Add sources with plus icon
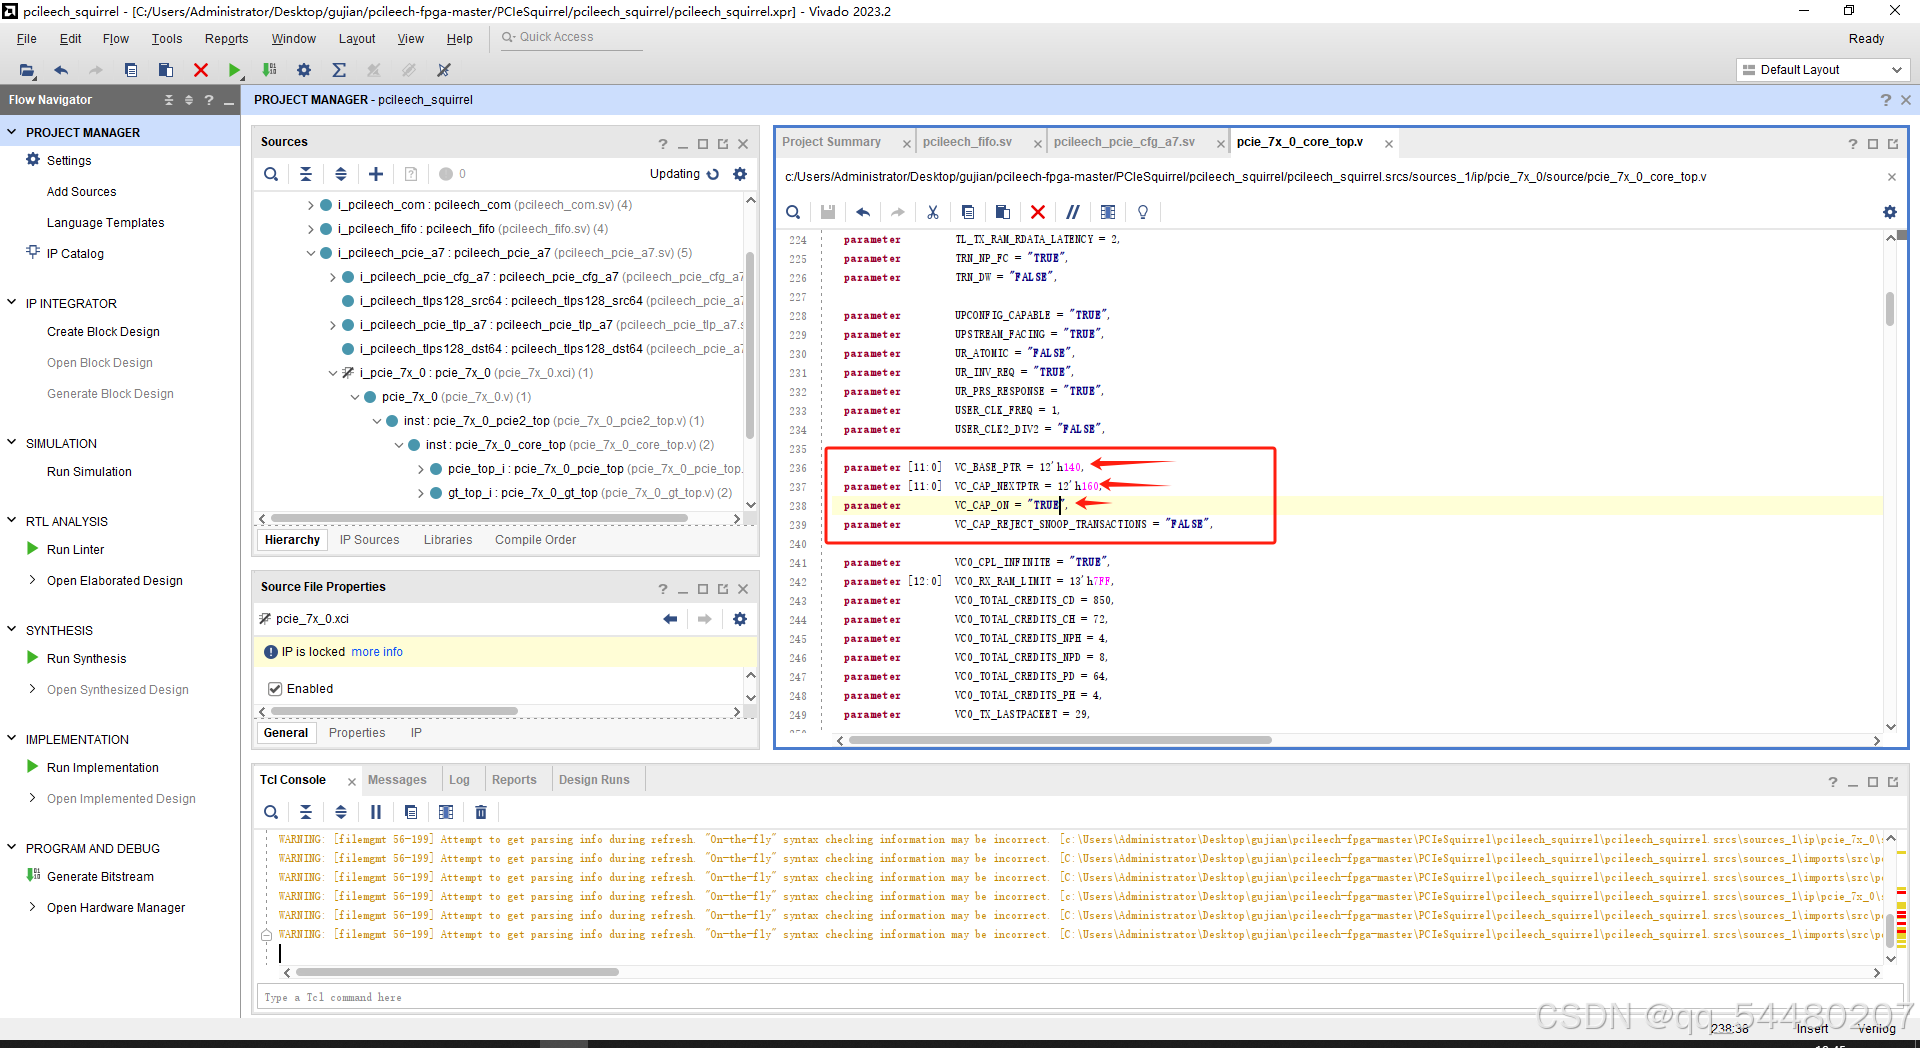This screenshot has width=1920, height=1048. (376, 174)
